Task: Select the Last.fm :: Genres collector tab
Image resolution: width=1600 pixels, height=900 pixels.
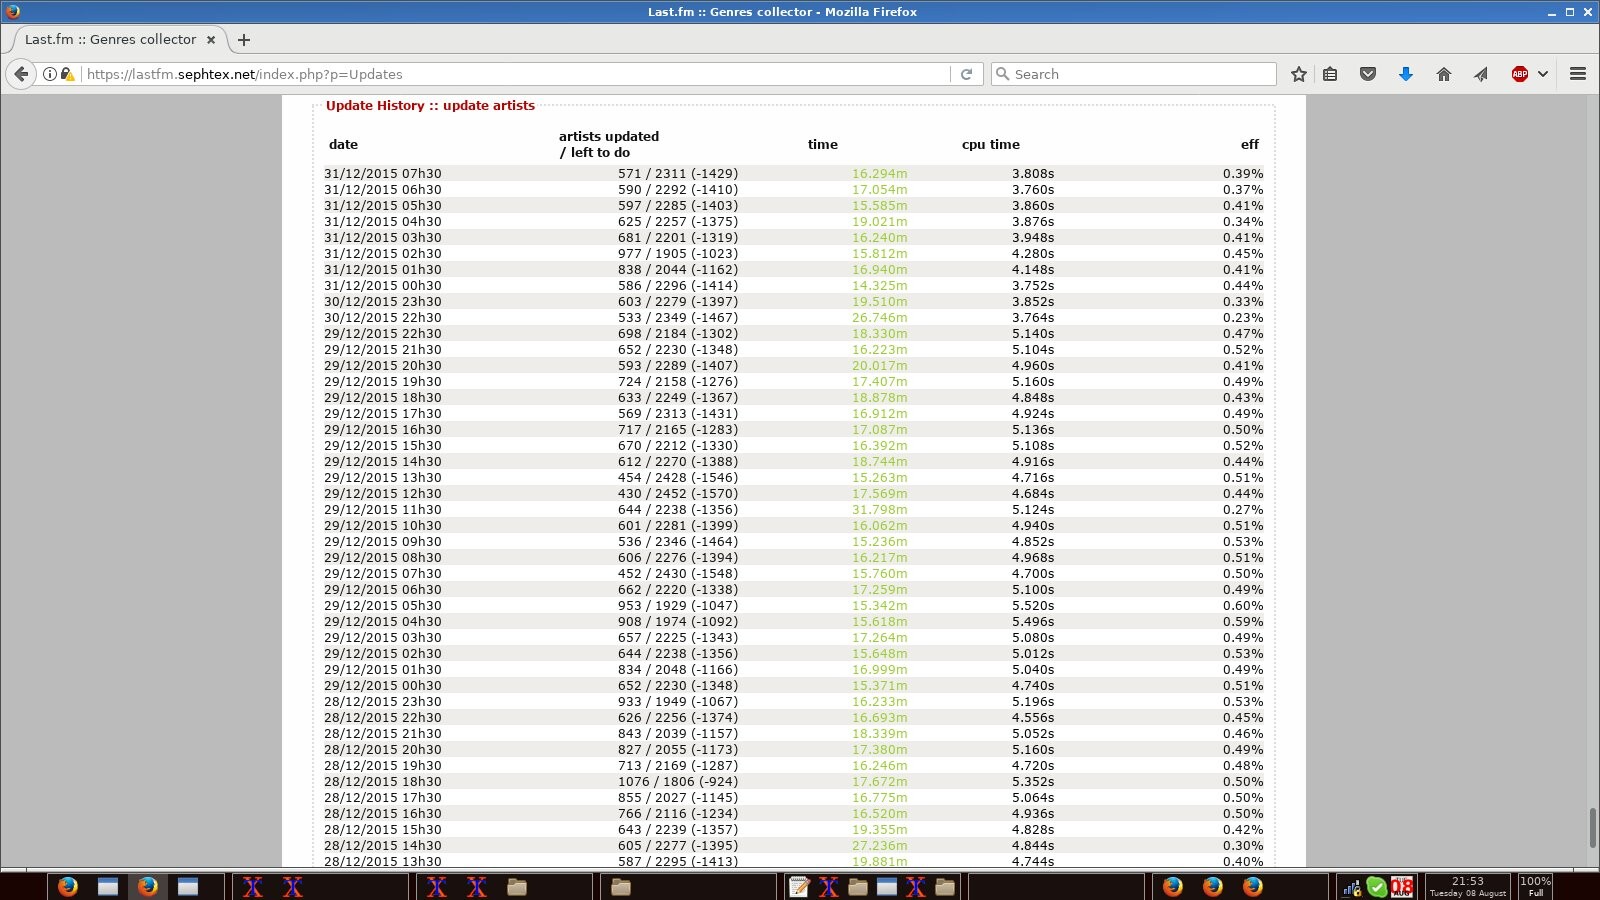Action: (x=110, y=40)
